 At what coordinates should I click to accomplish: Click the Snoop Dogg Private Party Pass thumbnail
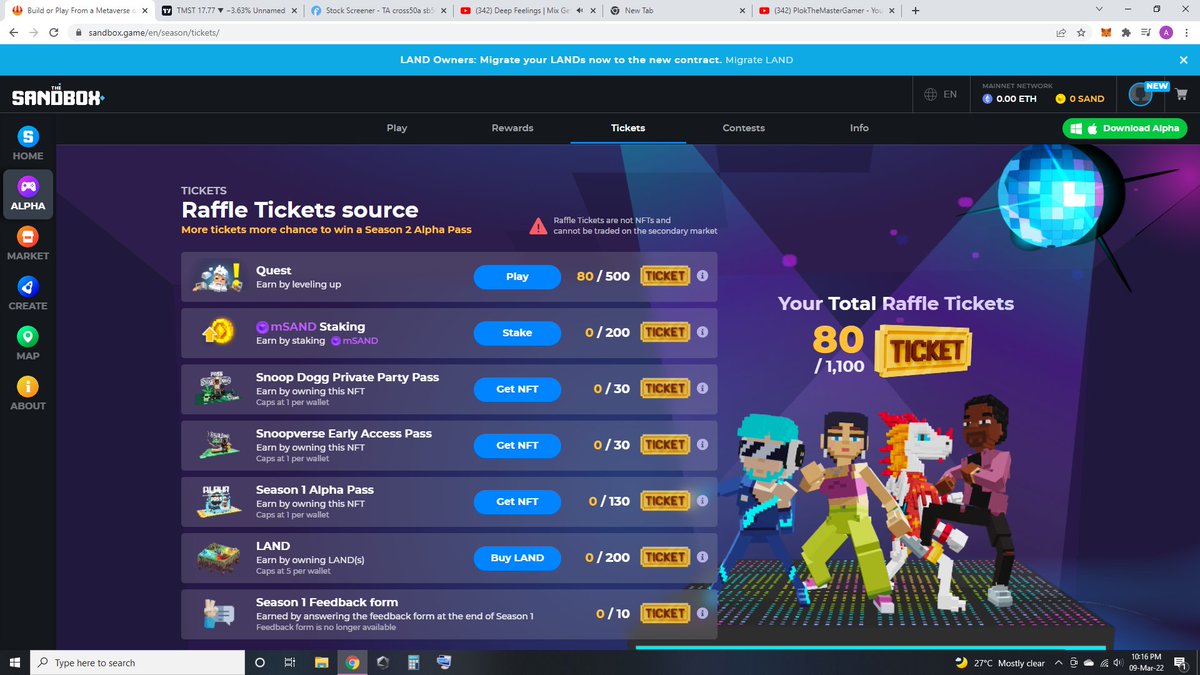216,389
